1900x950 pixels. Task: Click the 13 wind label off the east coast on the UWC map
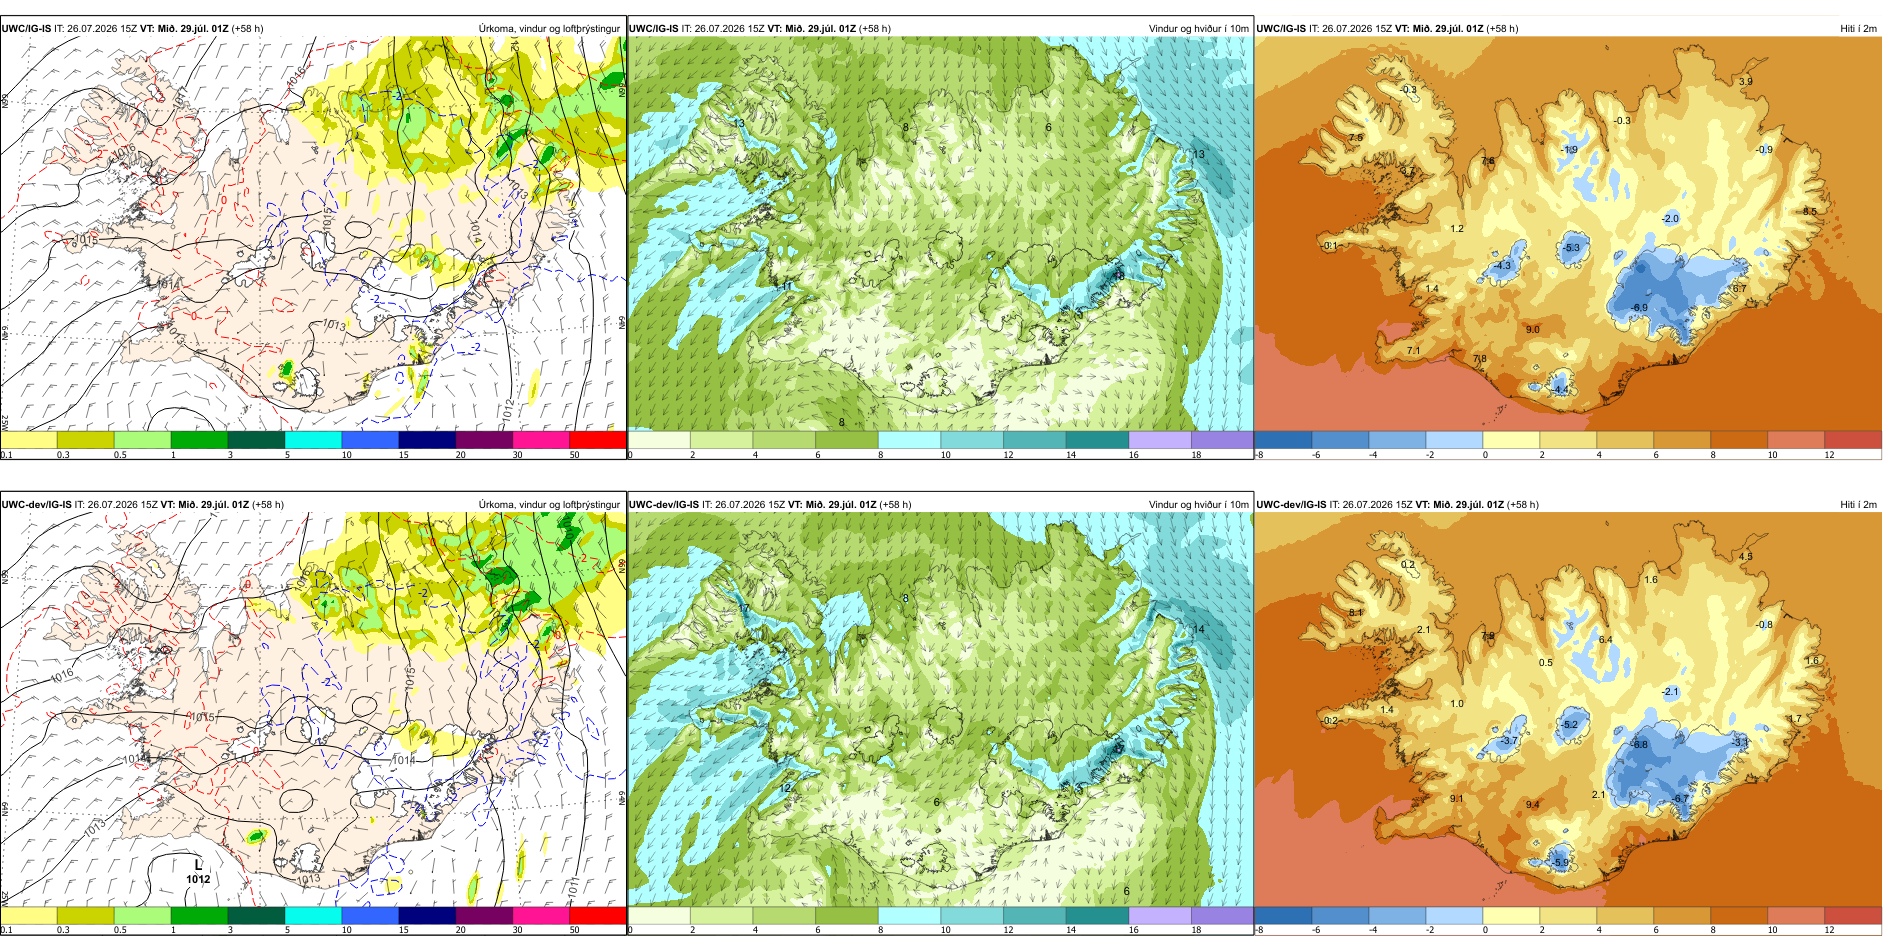[1199, 154]
